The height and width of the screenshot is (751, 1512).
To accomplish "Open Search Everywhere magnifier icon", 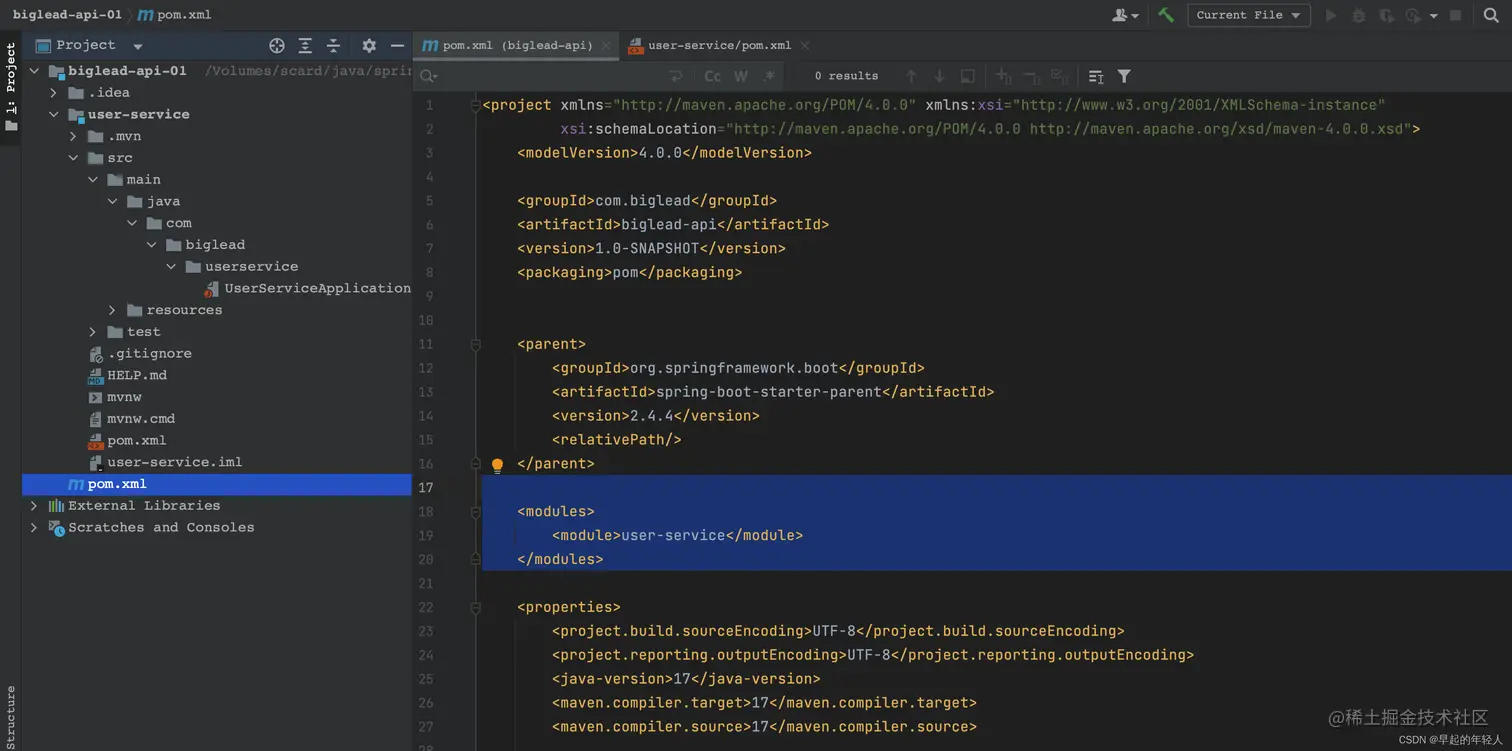I will coord(1491,15).
